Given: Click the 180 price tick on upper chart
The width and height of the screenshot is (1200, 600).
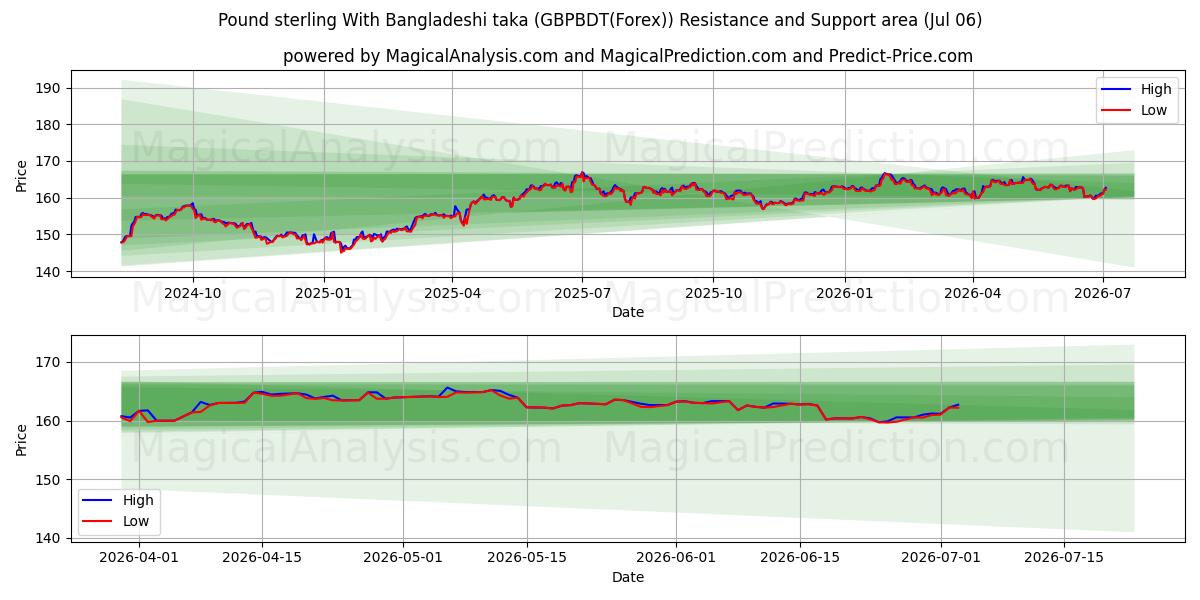Looking at the screenshot, I should [49, 125].
